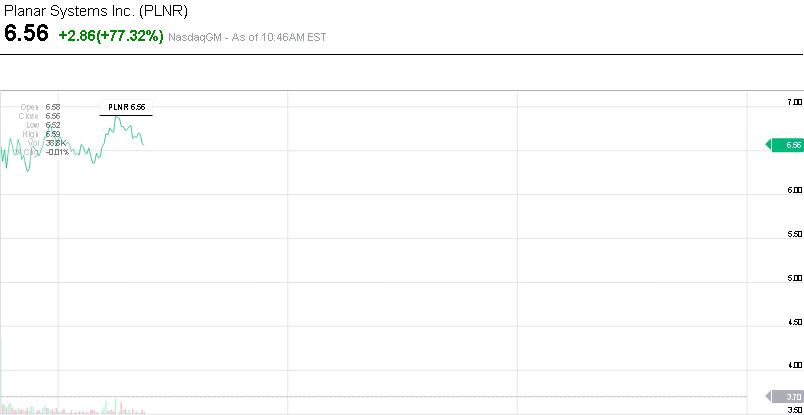Click the NasdaqGM exchange timestamp text
This screenshot has height=415, width=804.
(248, 37)
